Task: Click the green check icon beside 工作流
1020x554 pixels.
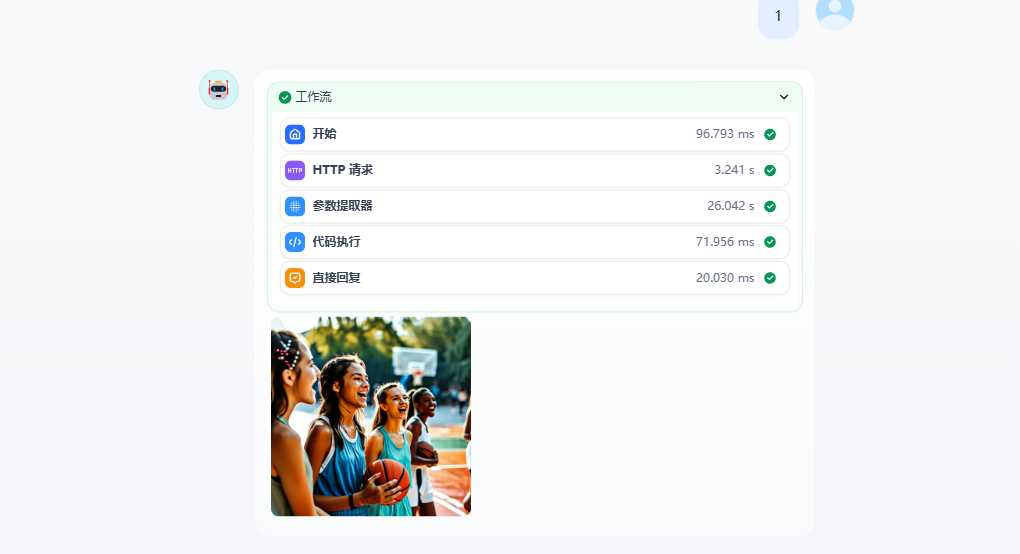Action: coord(285,97)
